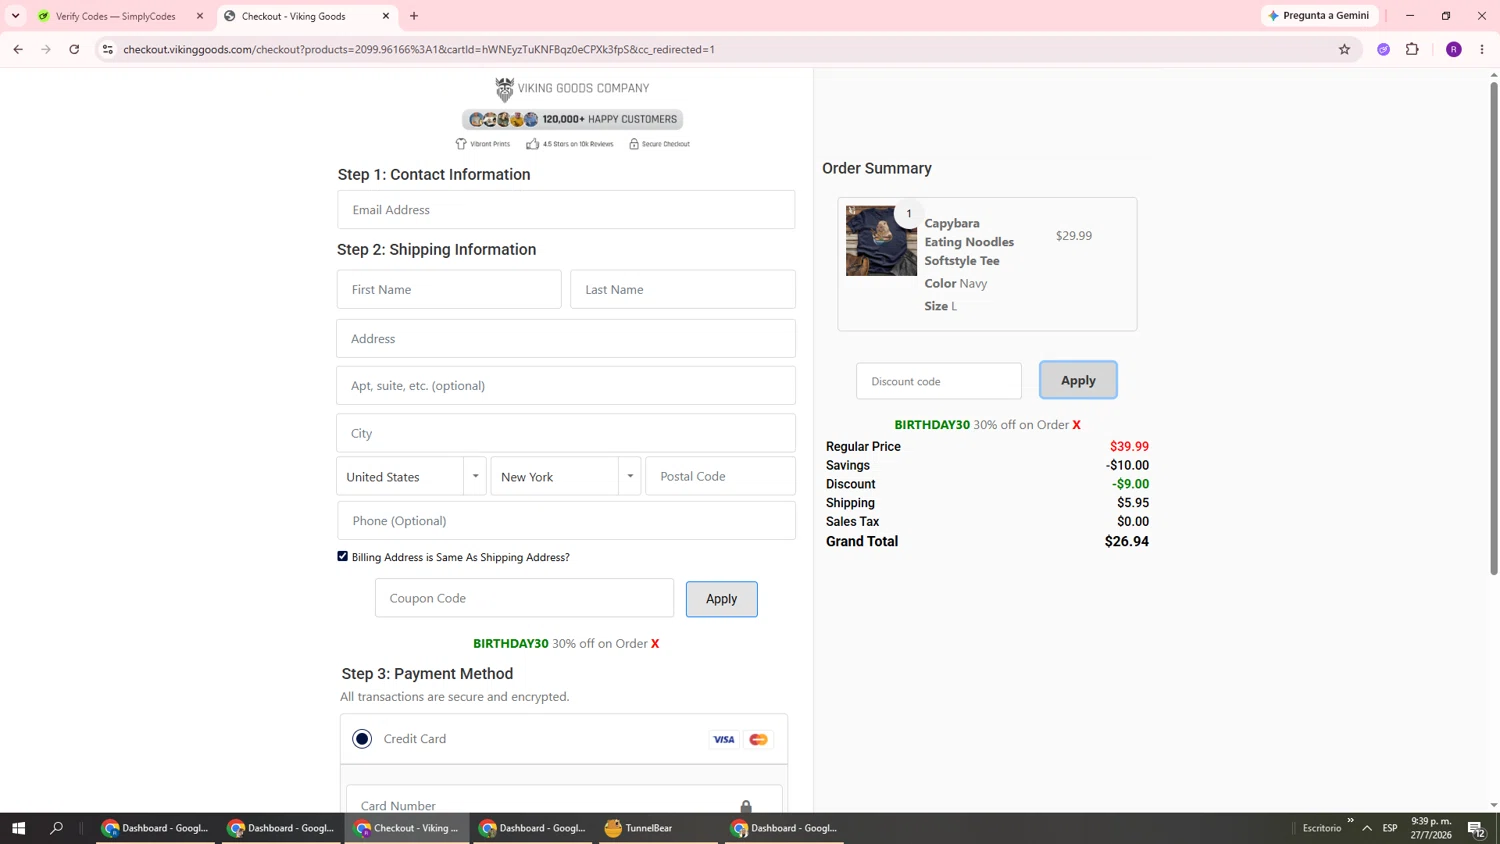Open the taskbar clock and date
The height and width of the screenshot is (844, 1500).
click(x=1431, y=828)
